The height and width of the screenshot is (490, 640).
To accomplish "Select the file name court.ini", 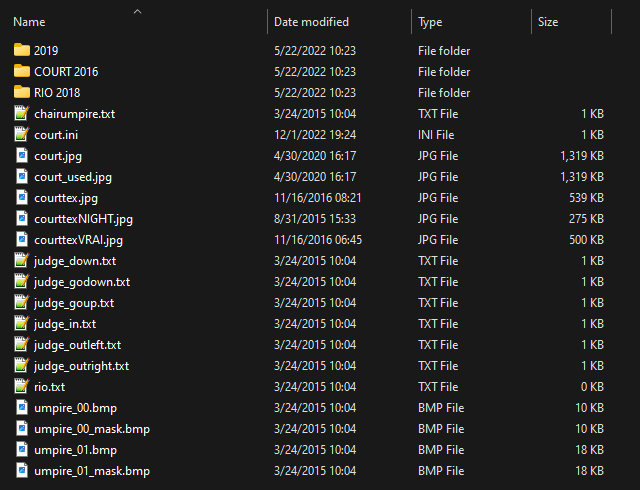I will (56, 135).
